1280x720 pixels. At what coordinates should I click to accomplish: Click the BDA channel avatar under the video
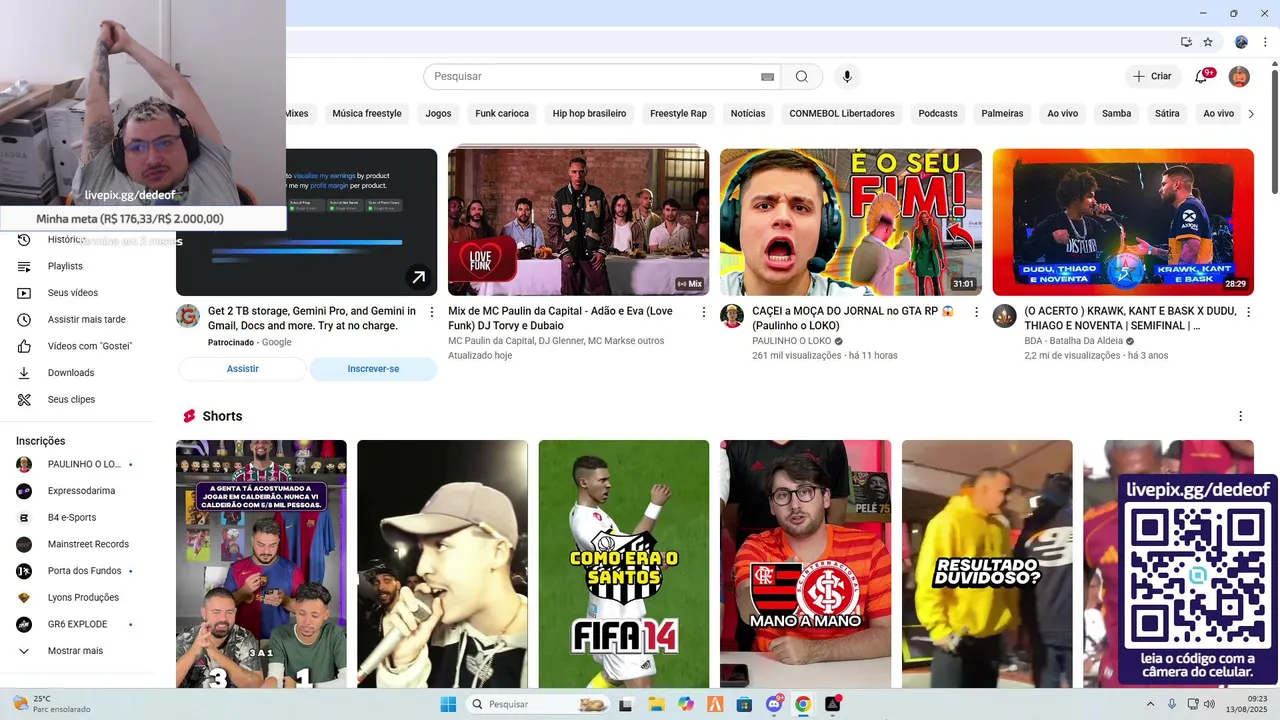point(1004,316)
